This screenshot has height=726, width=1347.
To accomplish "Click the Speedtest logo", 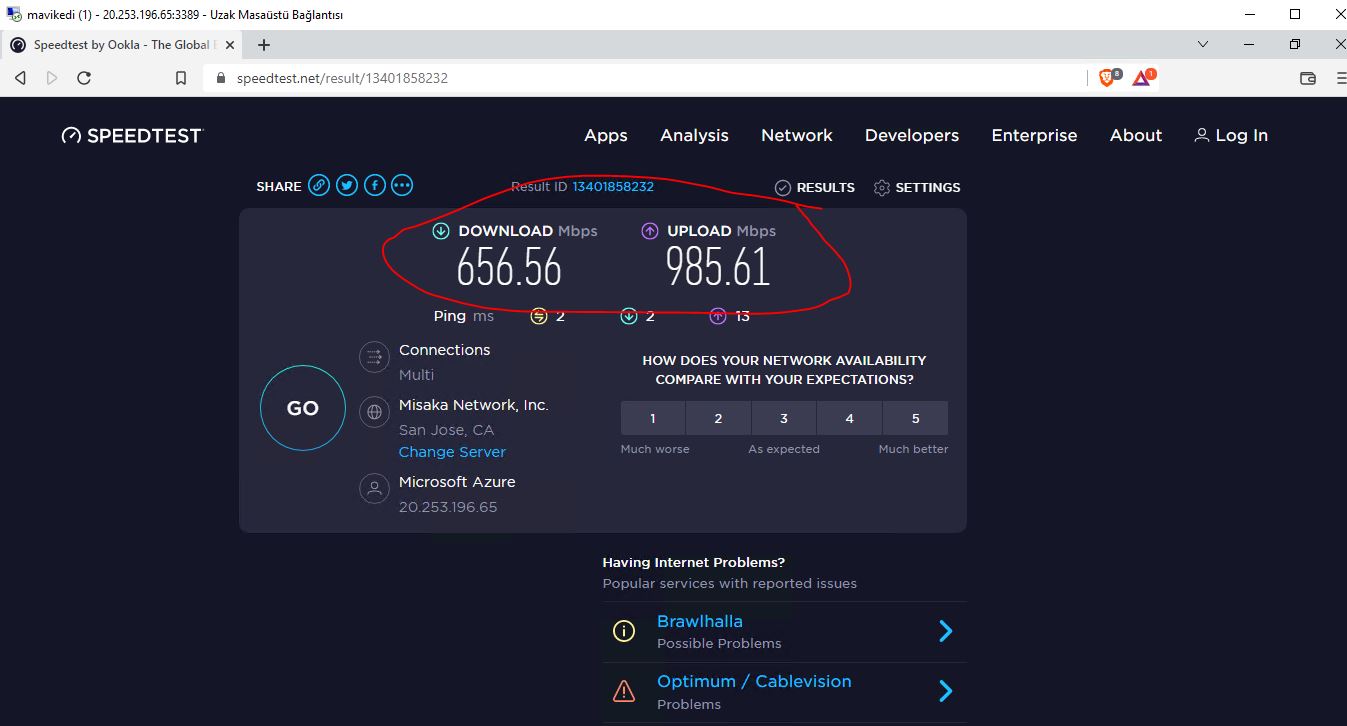I will click(132, 135).
